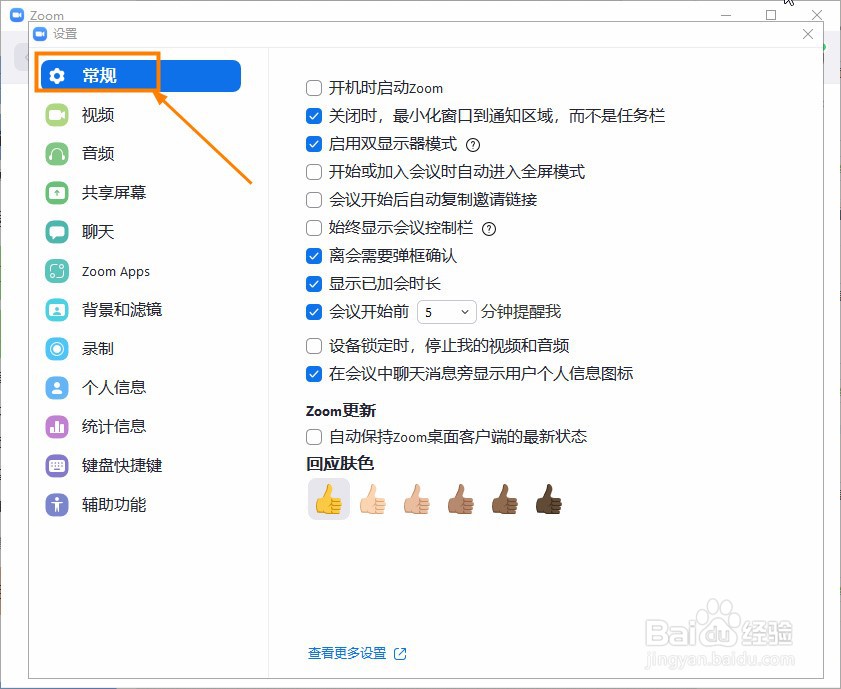Click the bar chart icon for 统计信息
This screenshot has width=841, height=689.
57,427
